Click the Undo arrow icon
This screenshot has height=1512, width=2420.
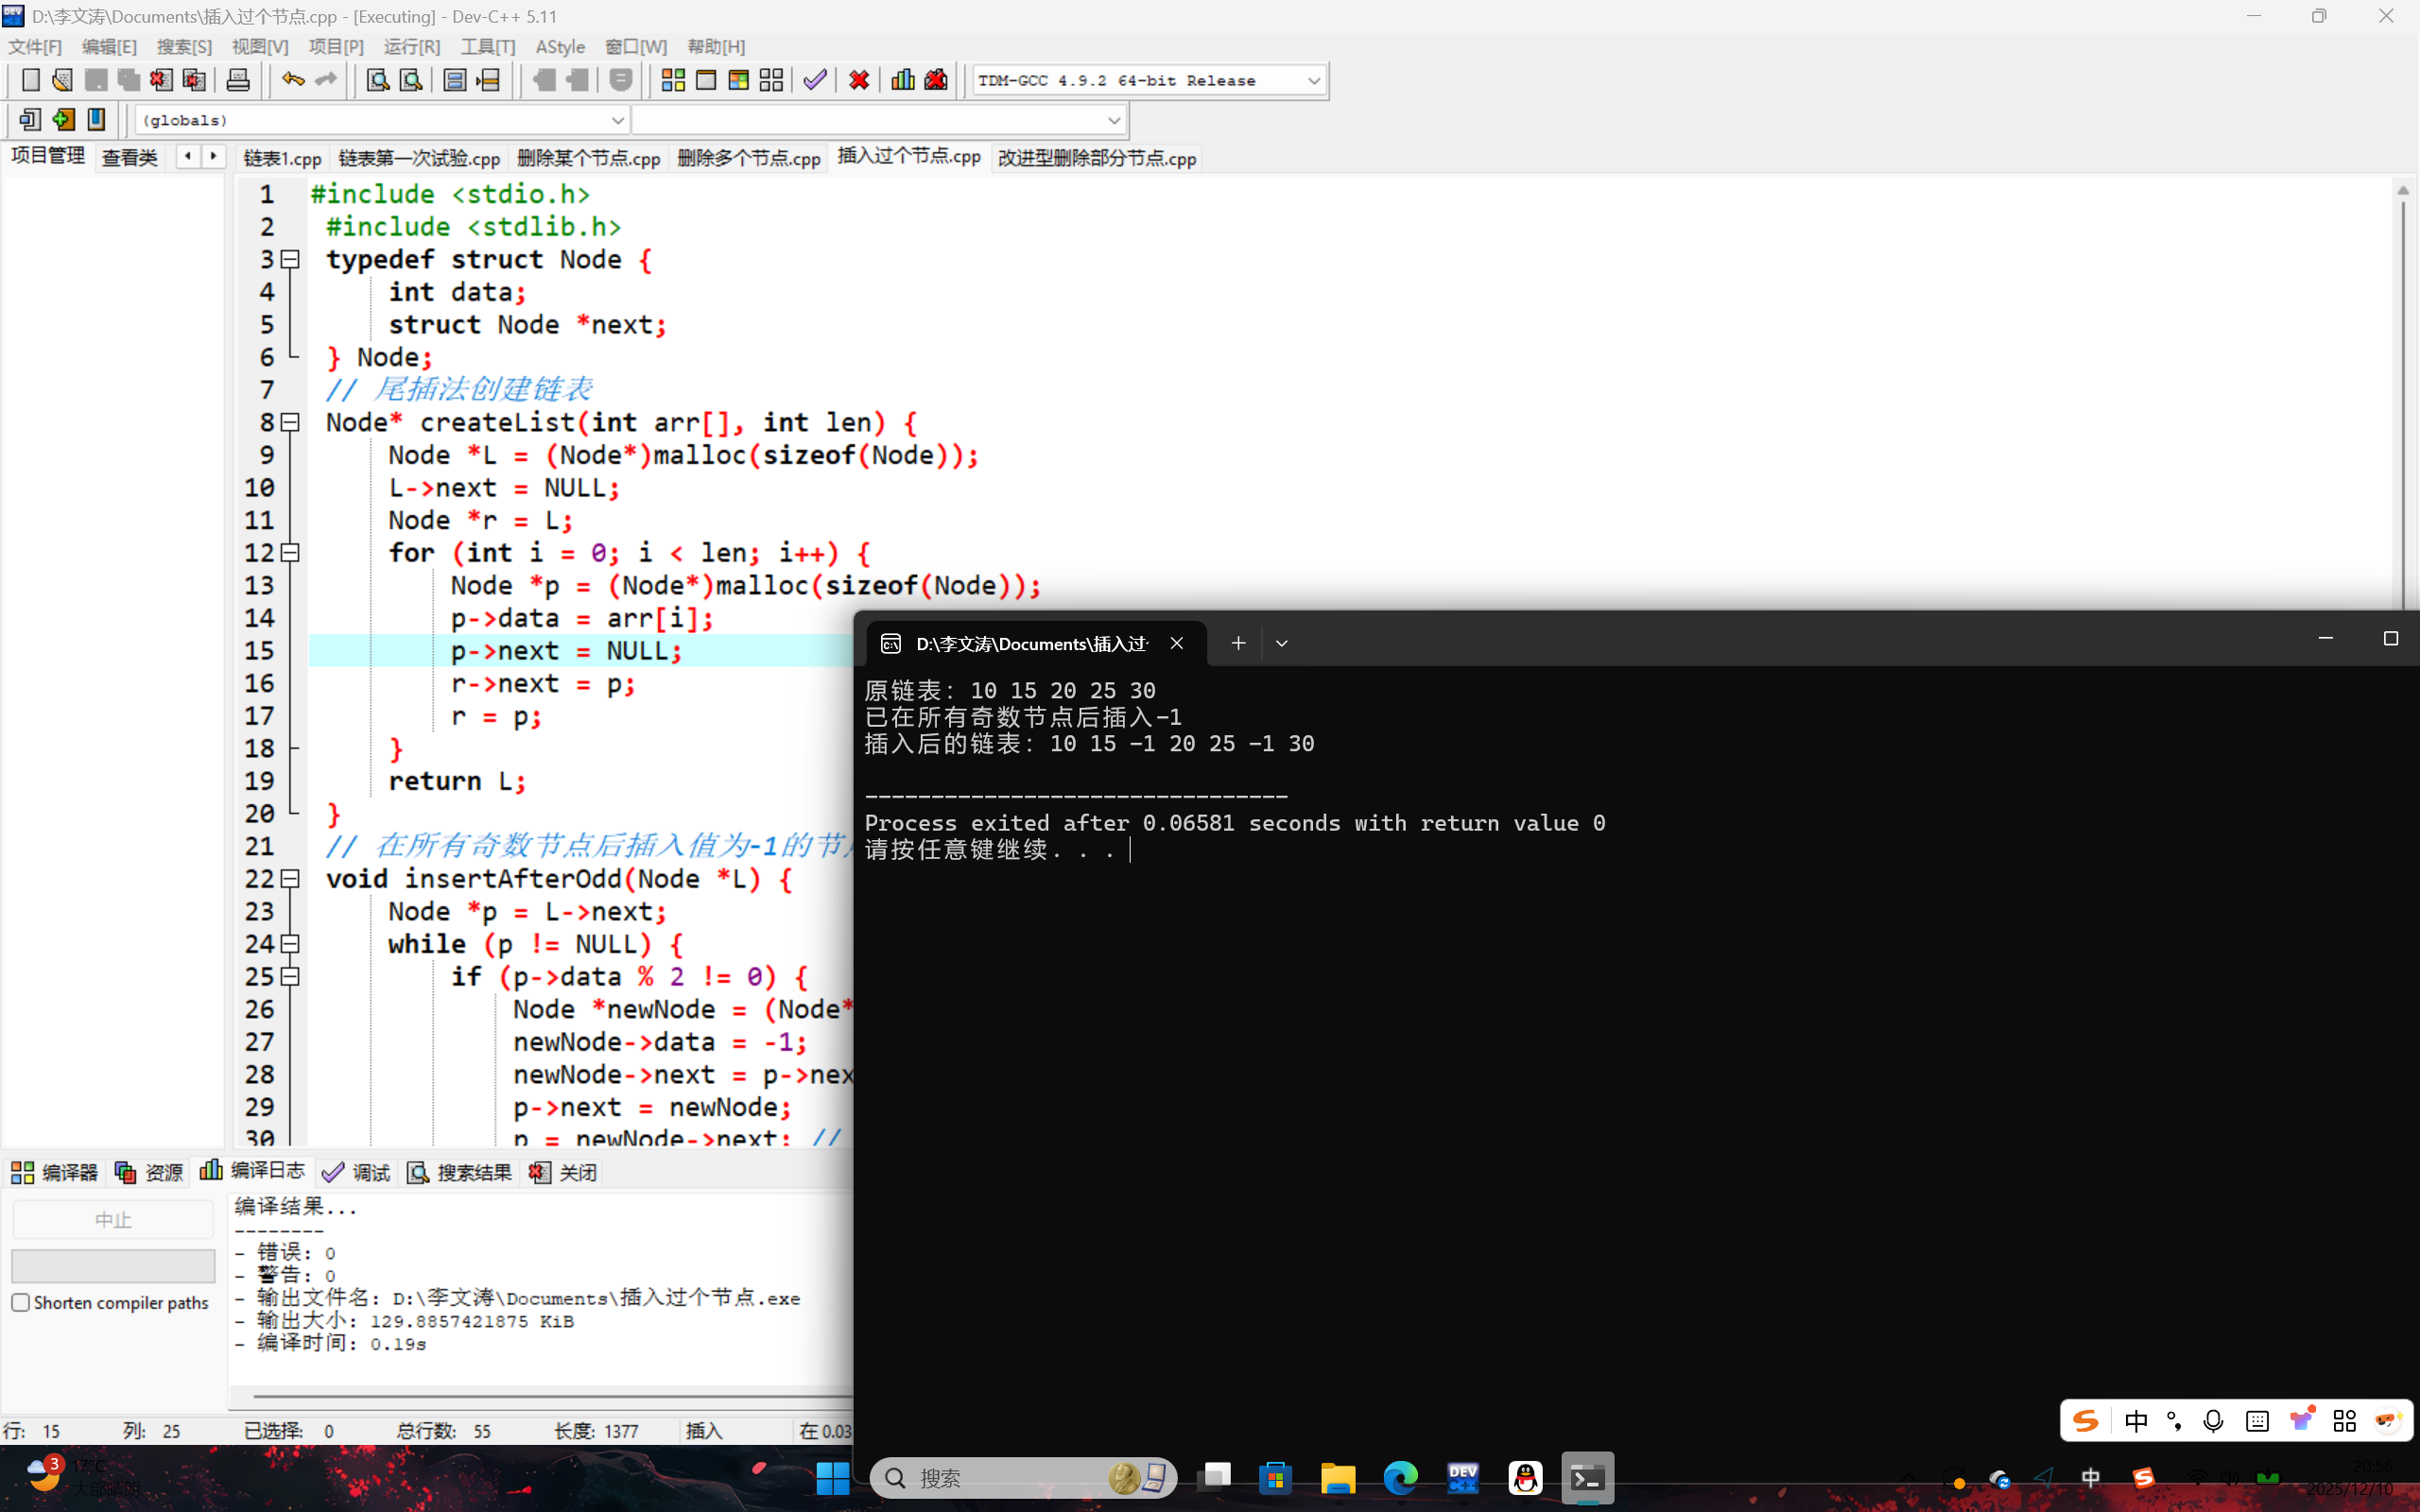(292, 80)
